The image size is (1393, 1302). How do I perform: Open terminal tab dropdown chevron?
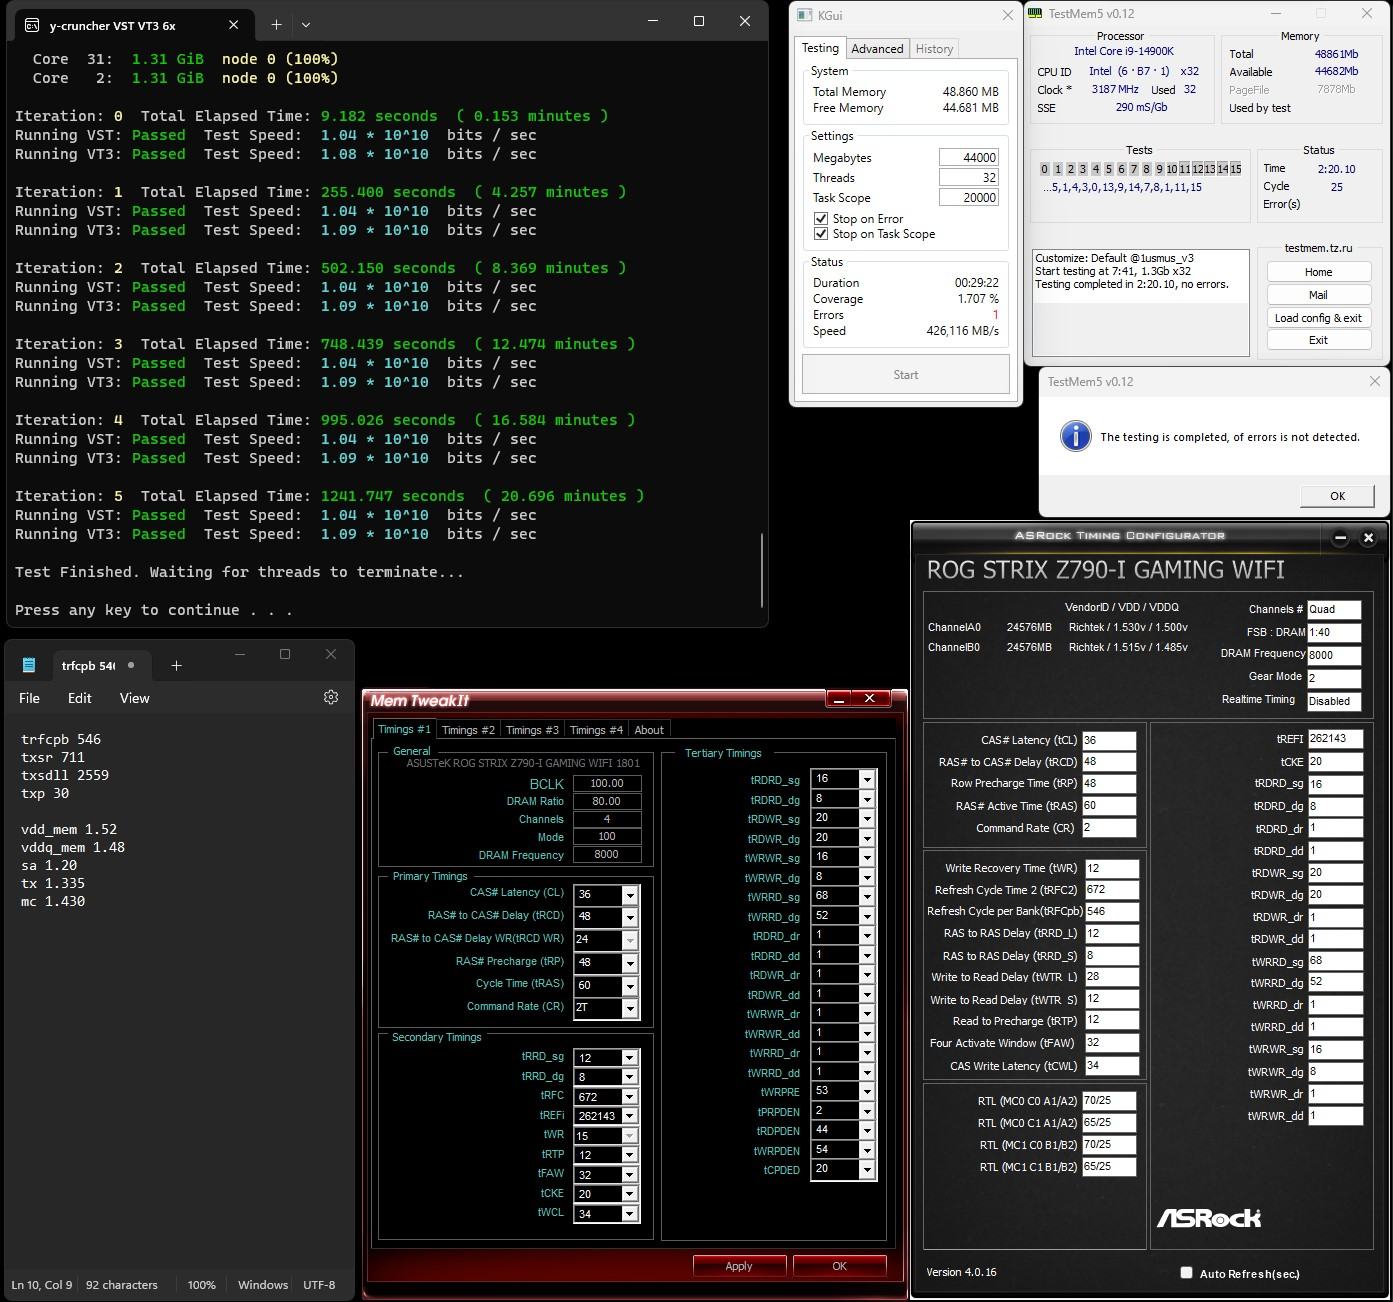(x=306, y=24)
